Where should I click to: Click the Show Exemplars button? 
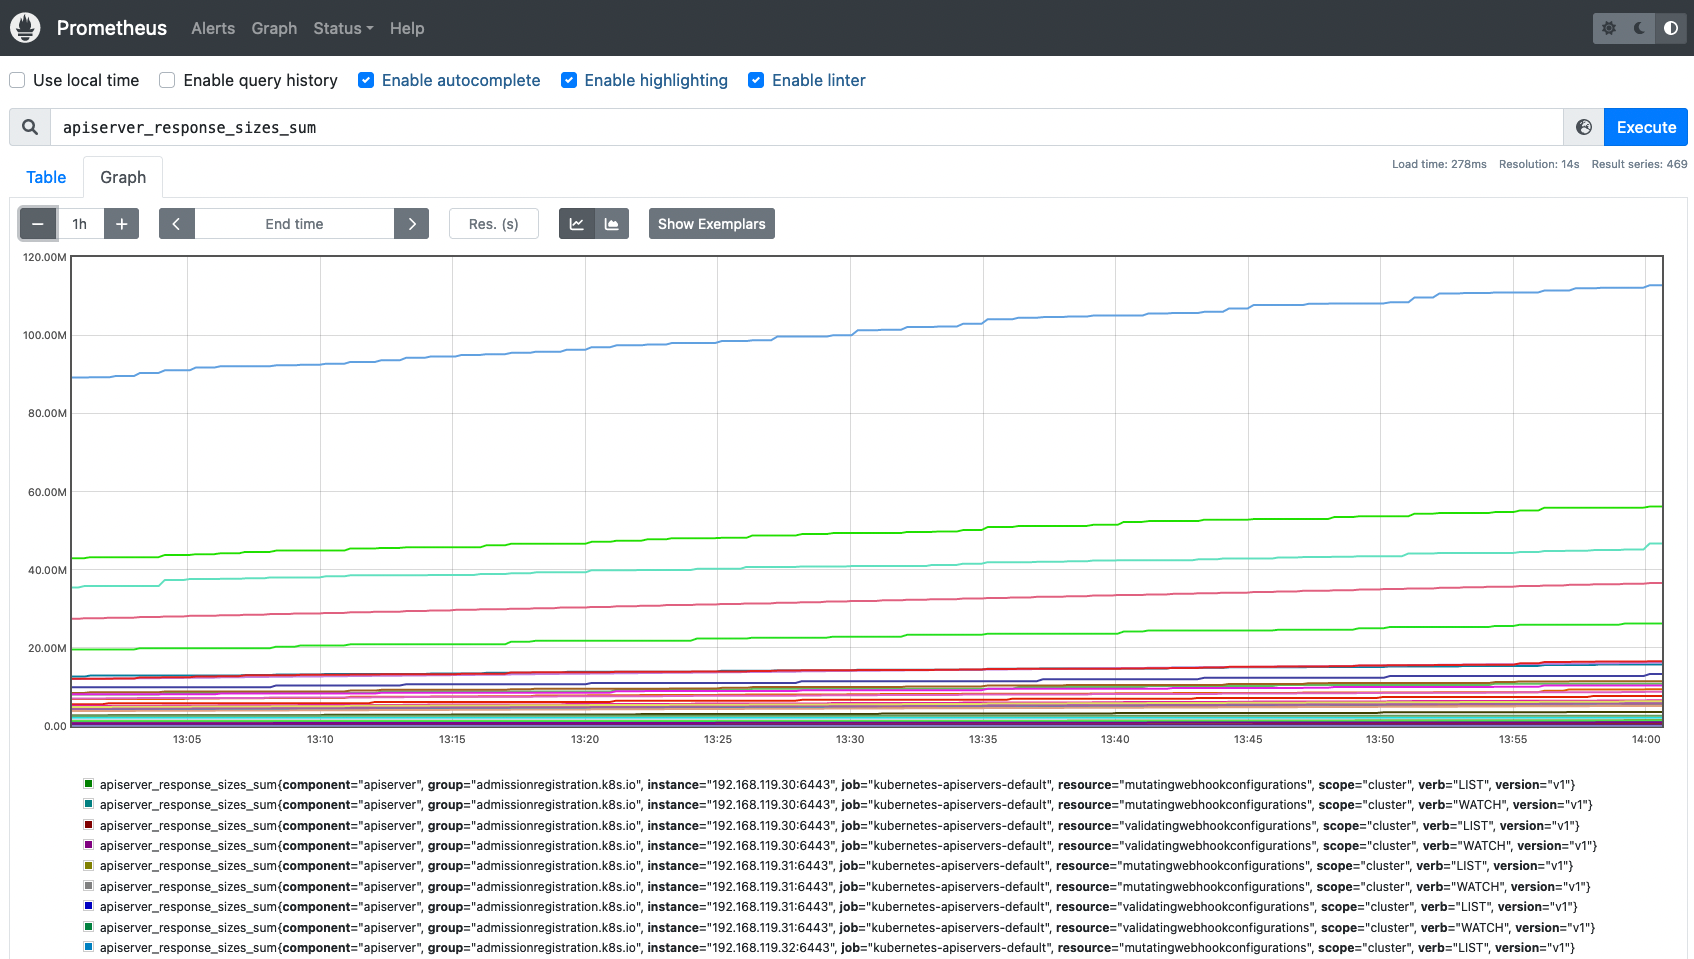[x=712, y=224]
